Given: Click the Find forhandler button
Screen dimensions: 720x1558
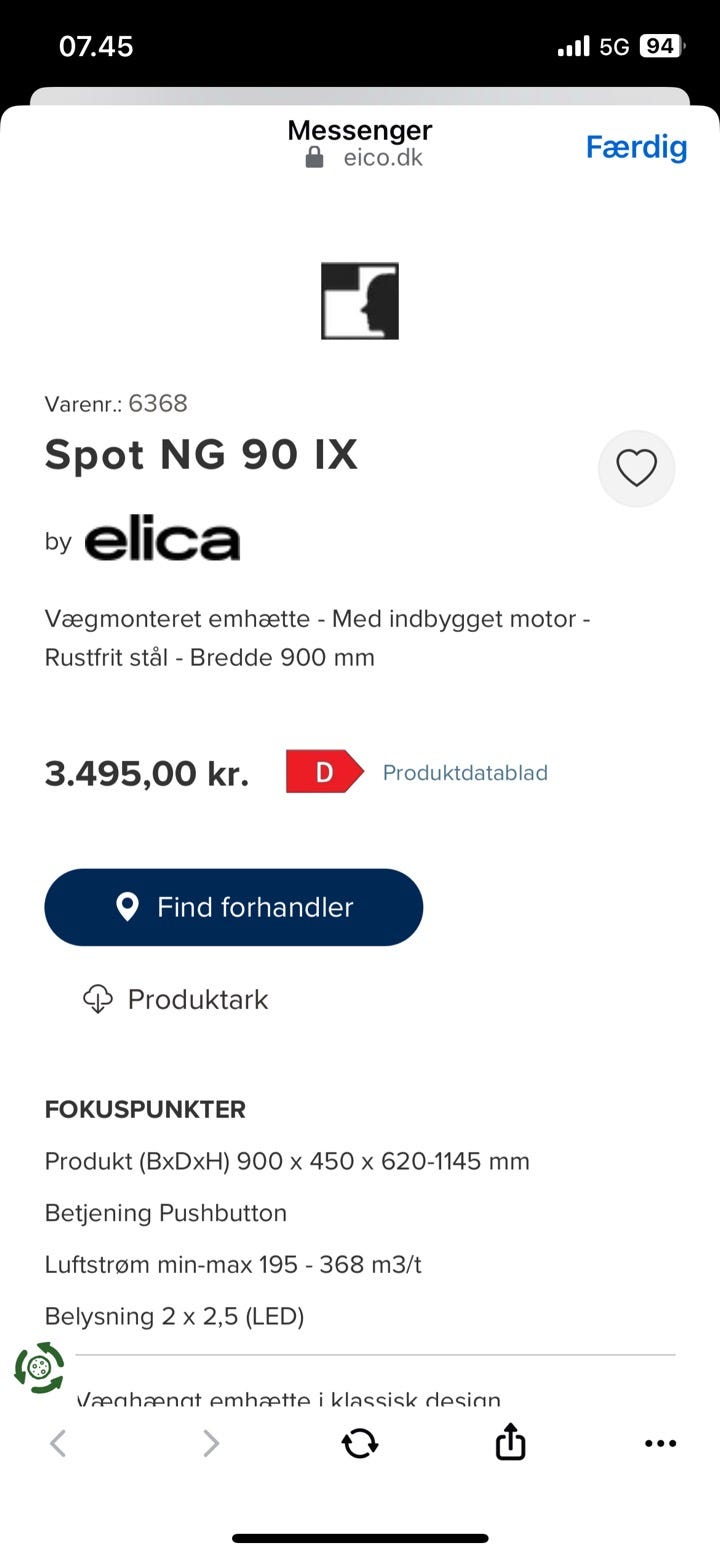Looking at the screenshot, I should pos(234,907).
